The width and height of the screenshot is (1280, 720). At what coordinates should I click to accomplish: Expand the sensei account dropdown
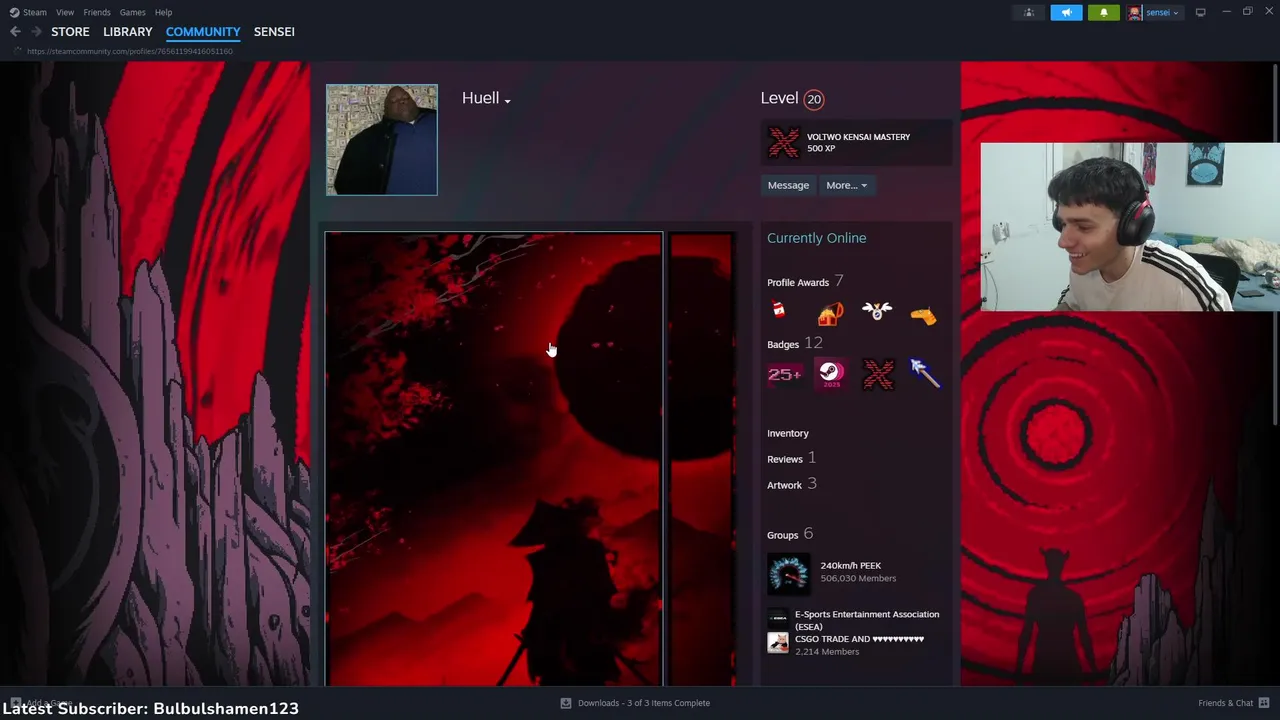point(1162,12)
